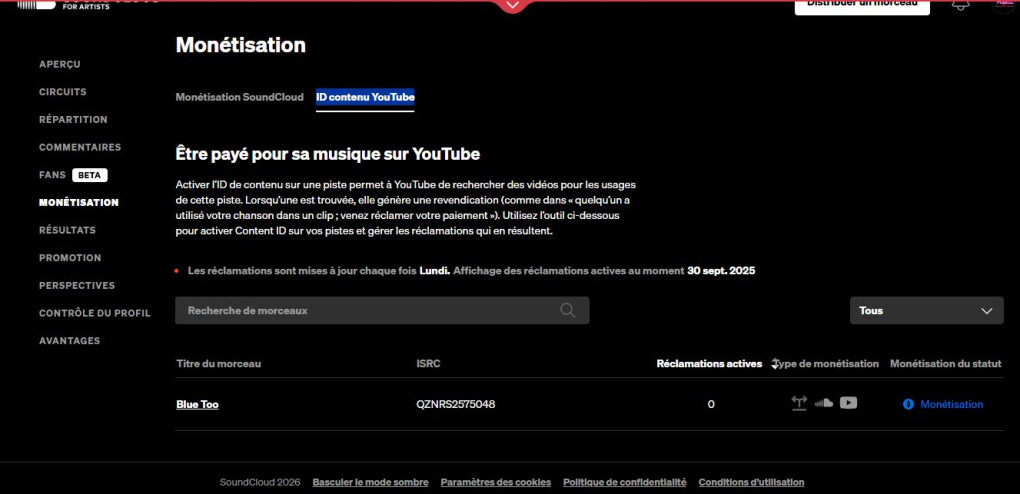
Task: Click the Monétisation status link
Action: [x=951, y=404]
